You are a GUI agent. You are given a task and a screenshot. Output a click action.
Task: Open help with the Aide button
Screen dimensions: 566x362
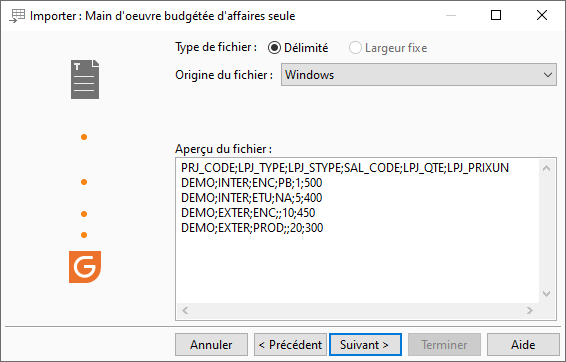point(523,345)
